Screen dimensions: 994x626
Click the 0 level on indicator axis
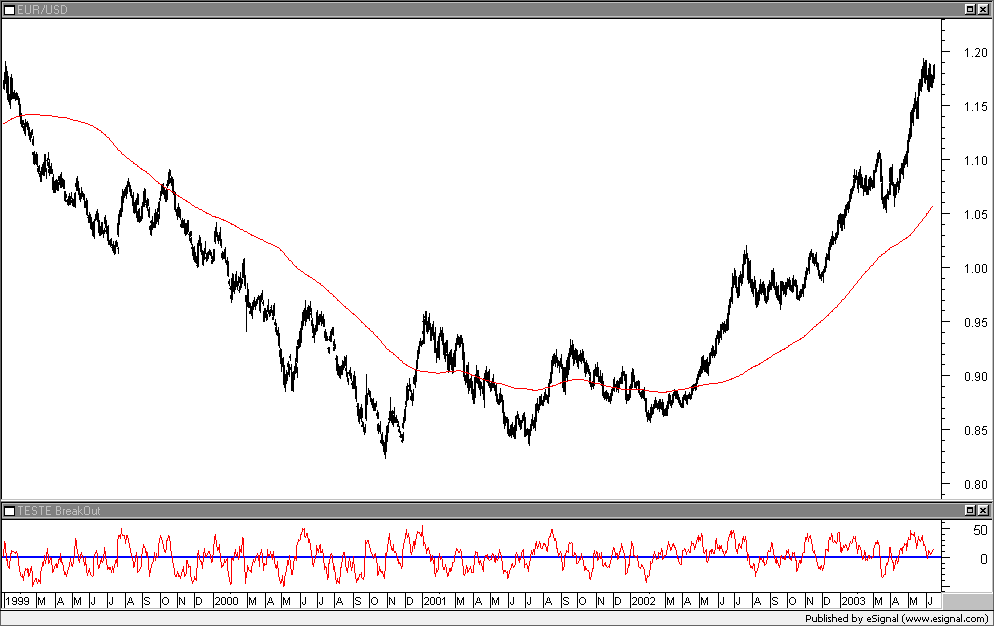point(984,559)
